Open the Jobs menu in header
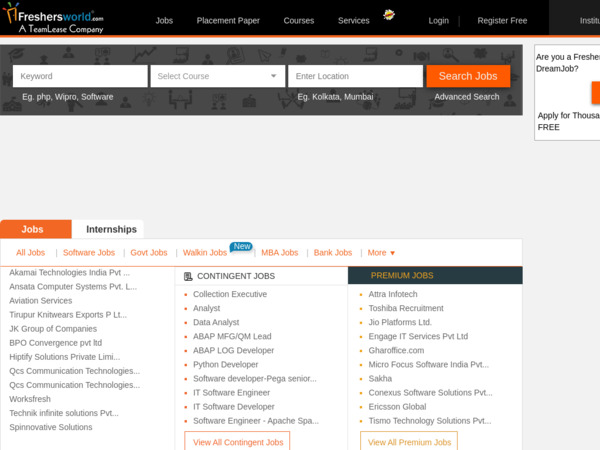600x450 pixels. (x=164, y=21)
